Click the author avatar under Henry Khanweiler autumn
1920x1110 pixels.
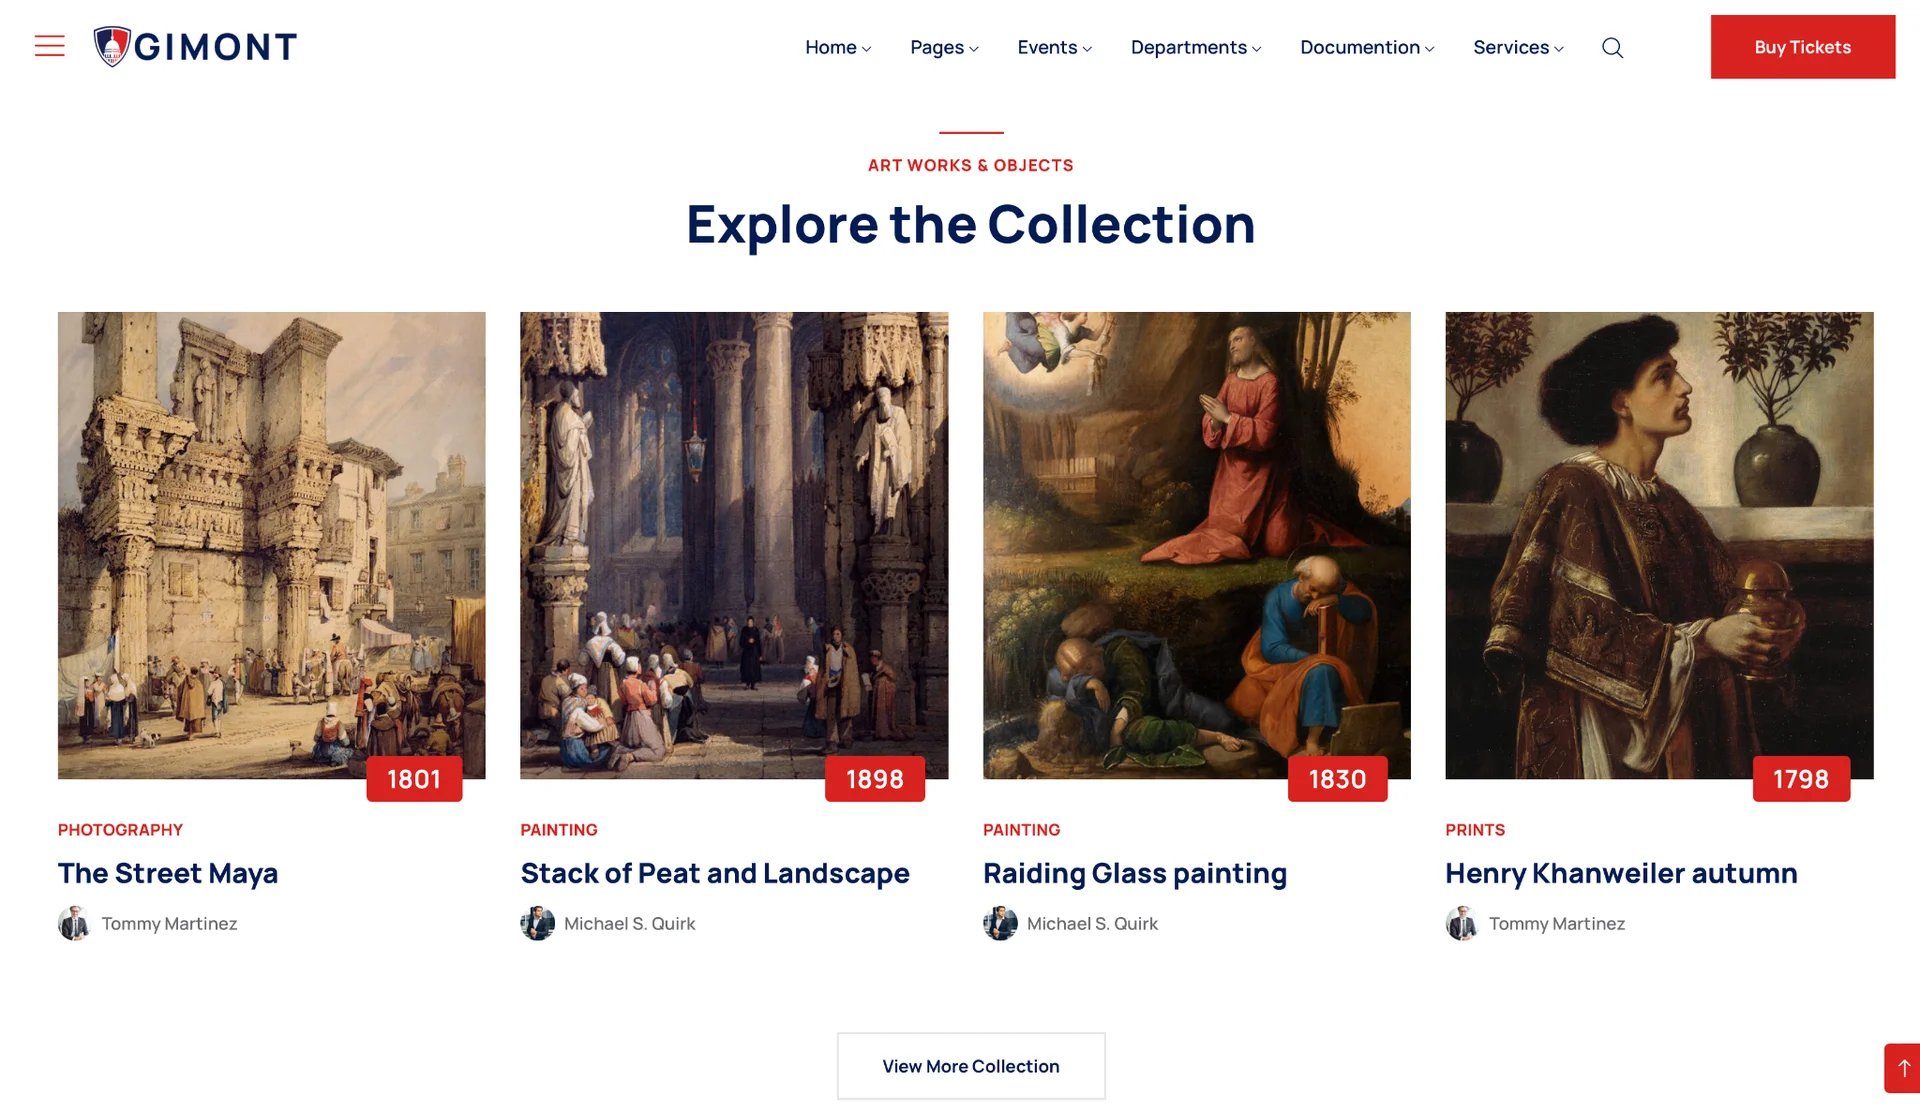pyautogui.click(x=1462, y=923)
